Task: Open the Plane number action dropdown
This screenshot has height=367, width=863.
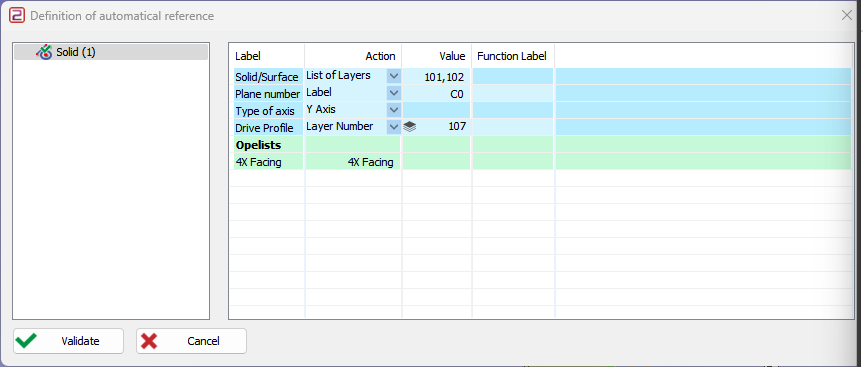Action: pyautogui.click(x=394, y=93)
